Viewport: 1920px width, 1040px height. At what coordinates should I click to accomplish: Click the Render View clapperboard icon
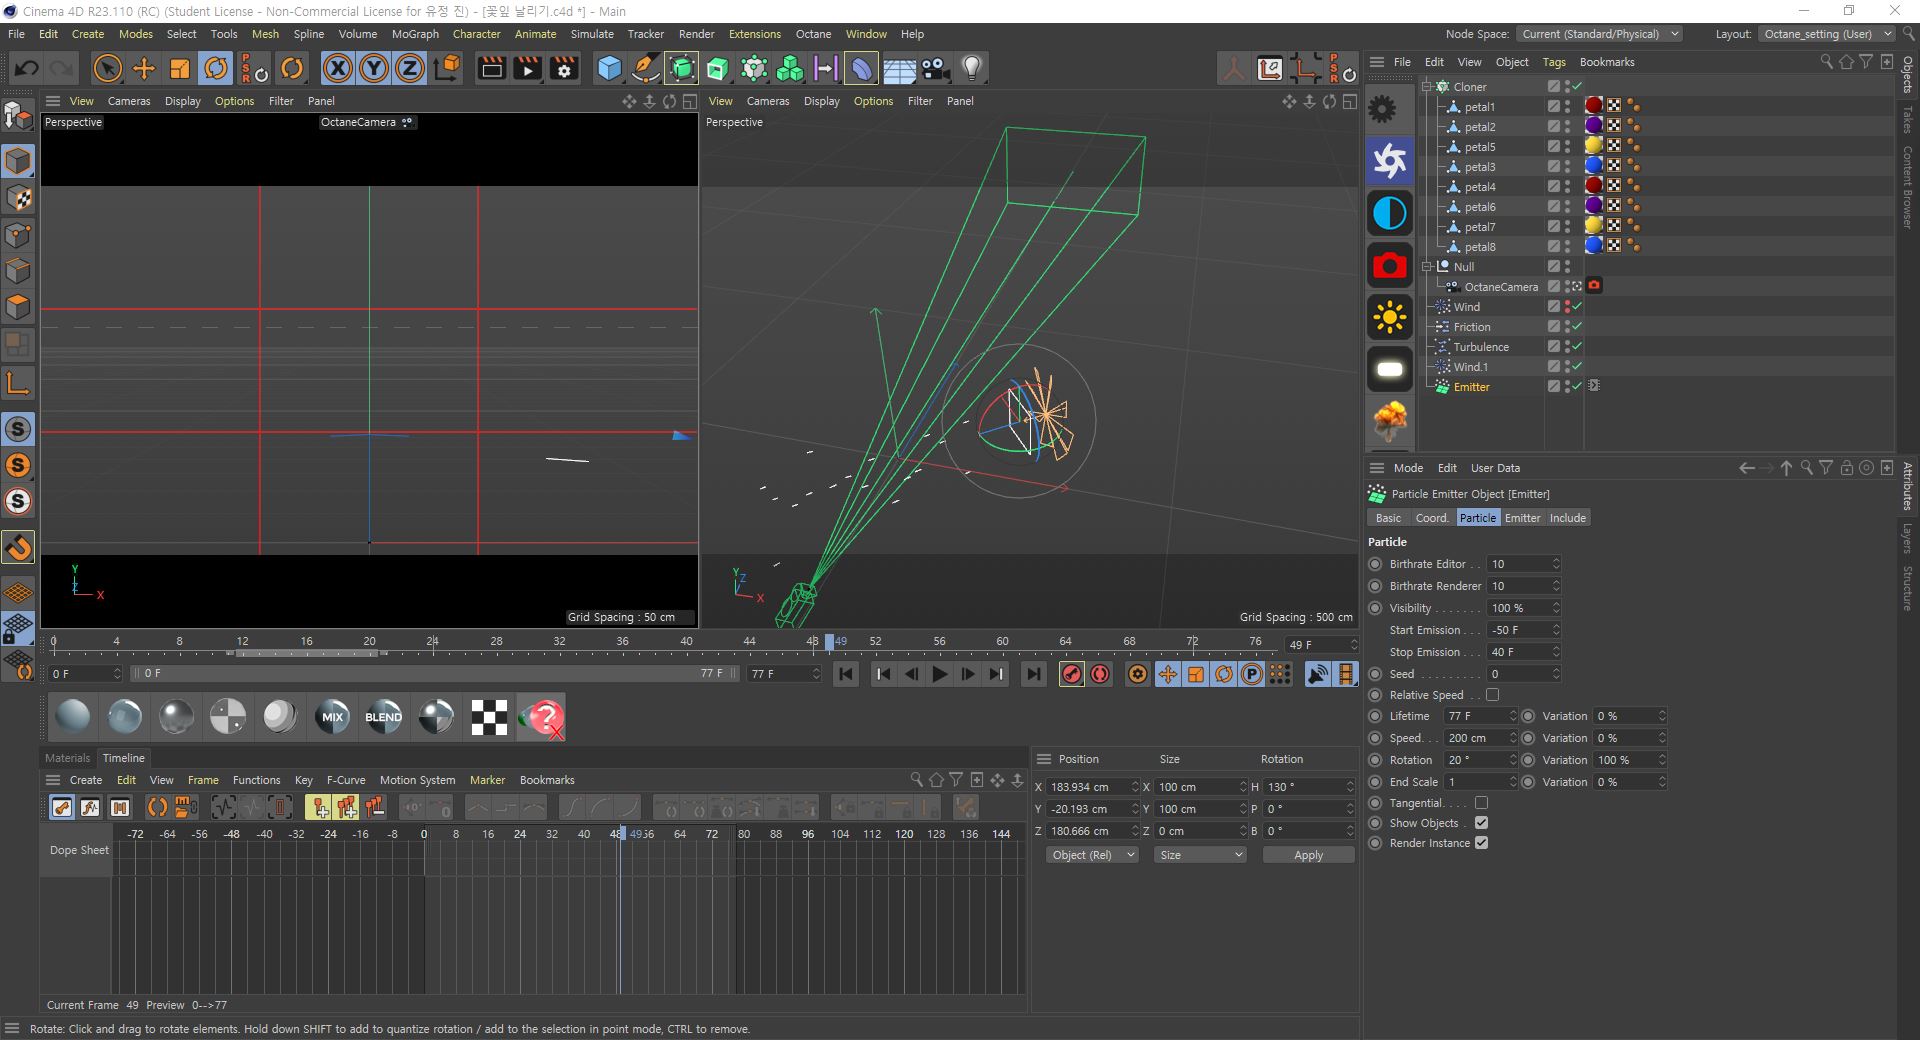(491, 68)
